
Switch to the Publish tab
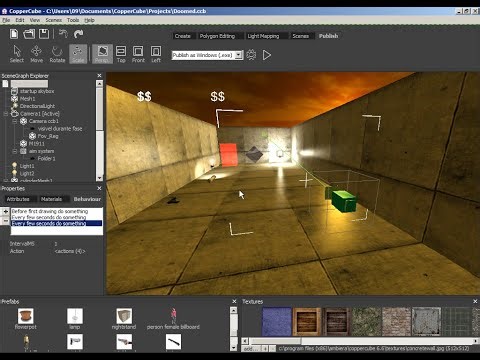(328, 36)
